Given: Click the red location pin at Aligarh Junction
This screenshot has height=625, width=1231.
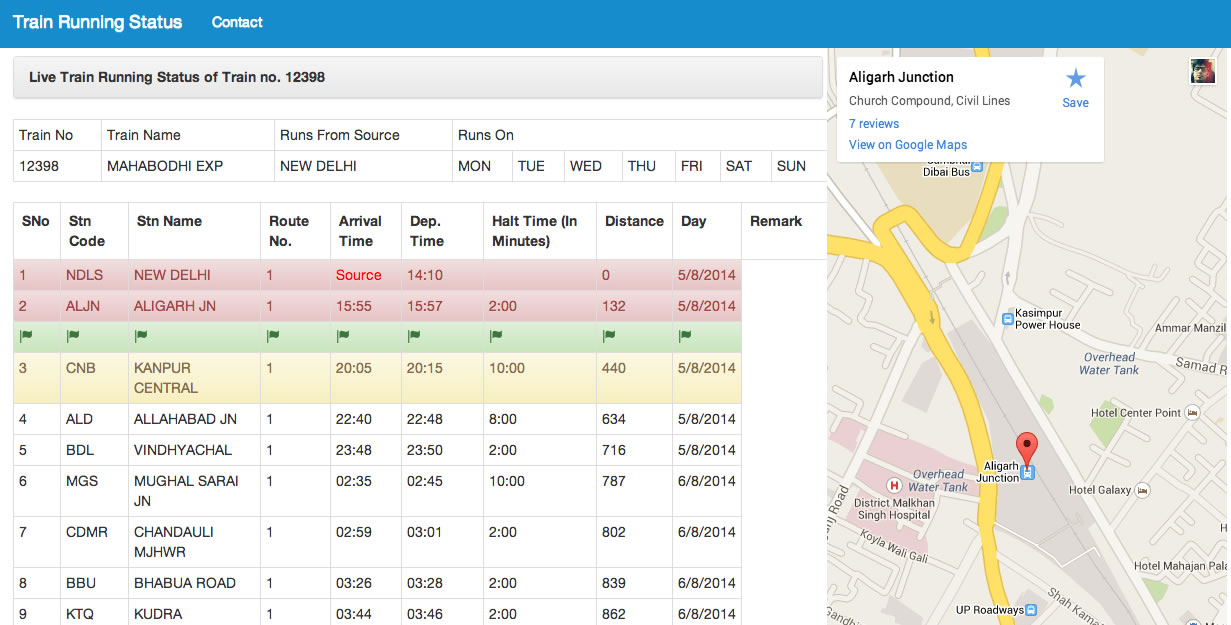Looking at the screenshot, I should (x=1026, y=448).
